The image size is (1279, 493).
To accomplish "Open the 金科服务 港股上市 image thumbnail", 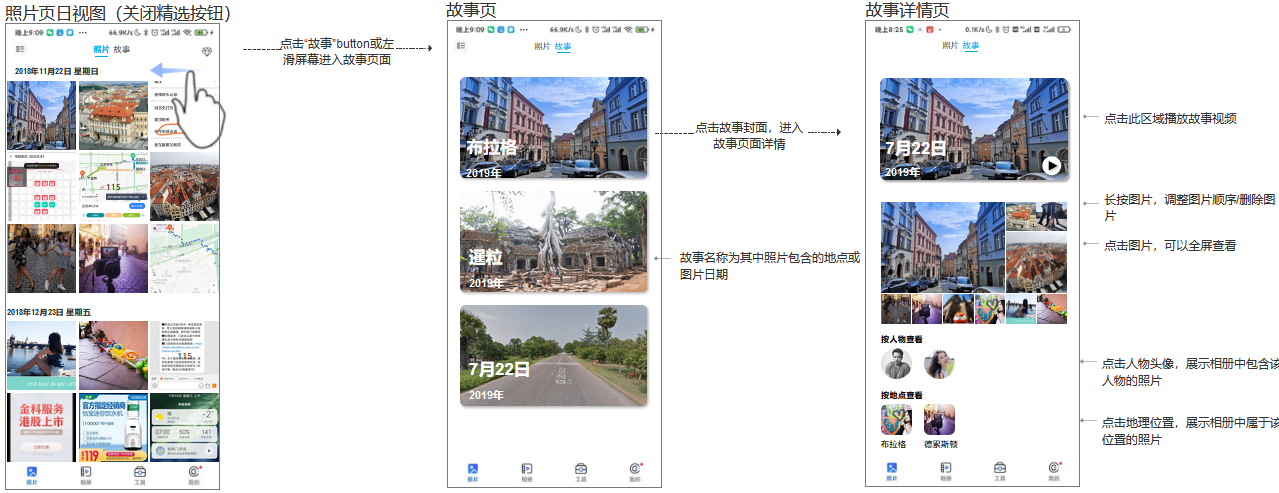I will pyautogui.click(x=41, y=426).
